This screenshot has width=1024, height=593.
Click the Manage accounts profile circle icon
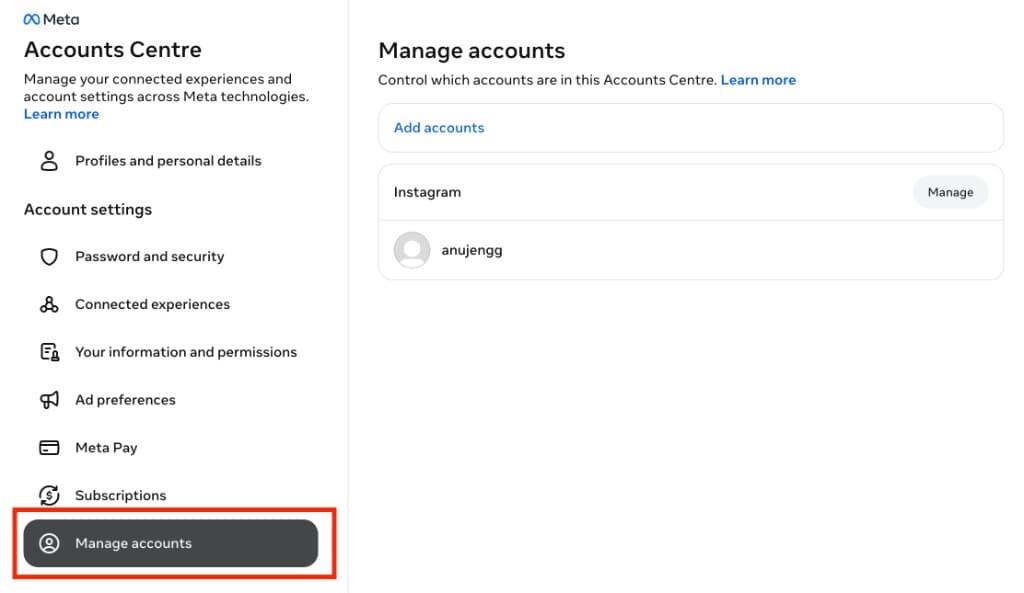pos(49,543)
